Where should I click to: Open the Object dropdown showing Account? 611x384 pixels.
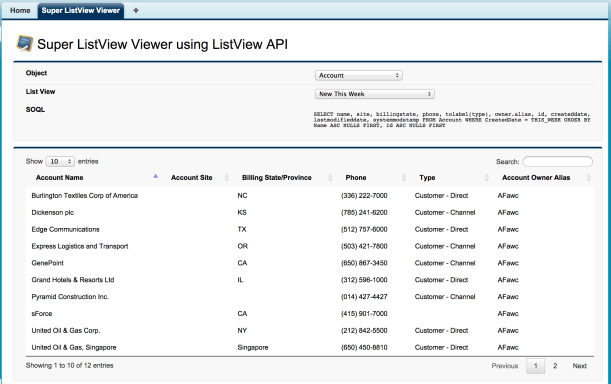358,75
